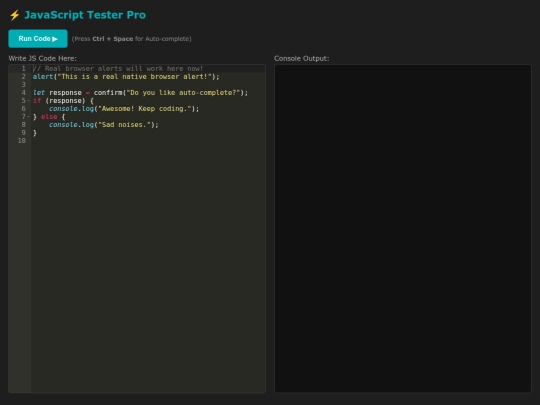
Task: Click the 'Console Output:' label
Action: 302,59
